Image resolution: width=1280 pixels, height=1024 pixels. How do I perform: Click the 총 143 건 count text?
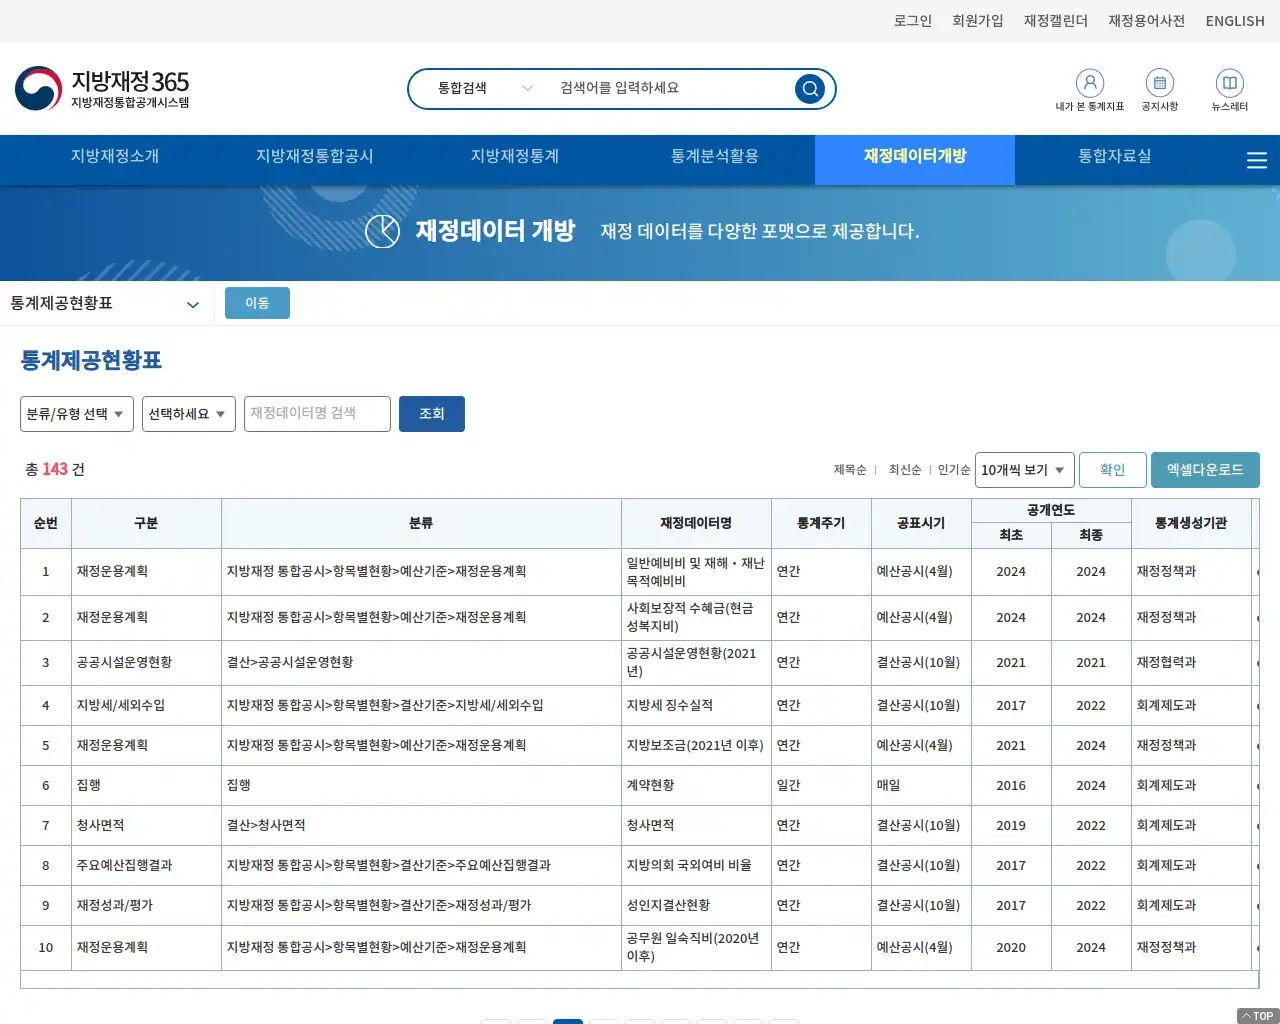tap(55, 469)
